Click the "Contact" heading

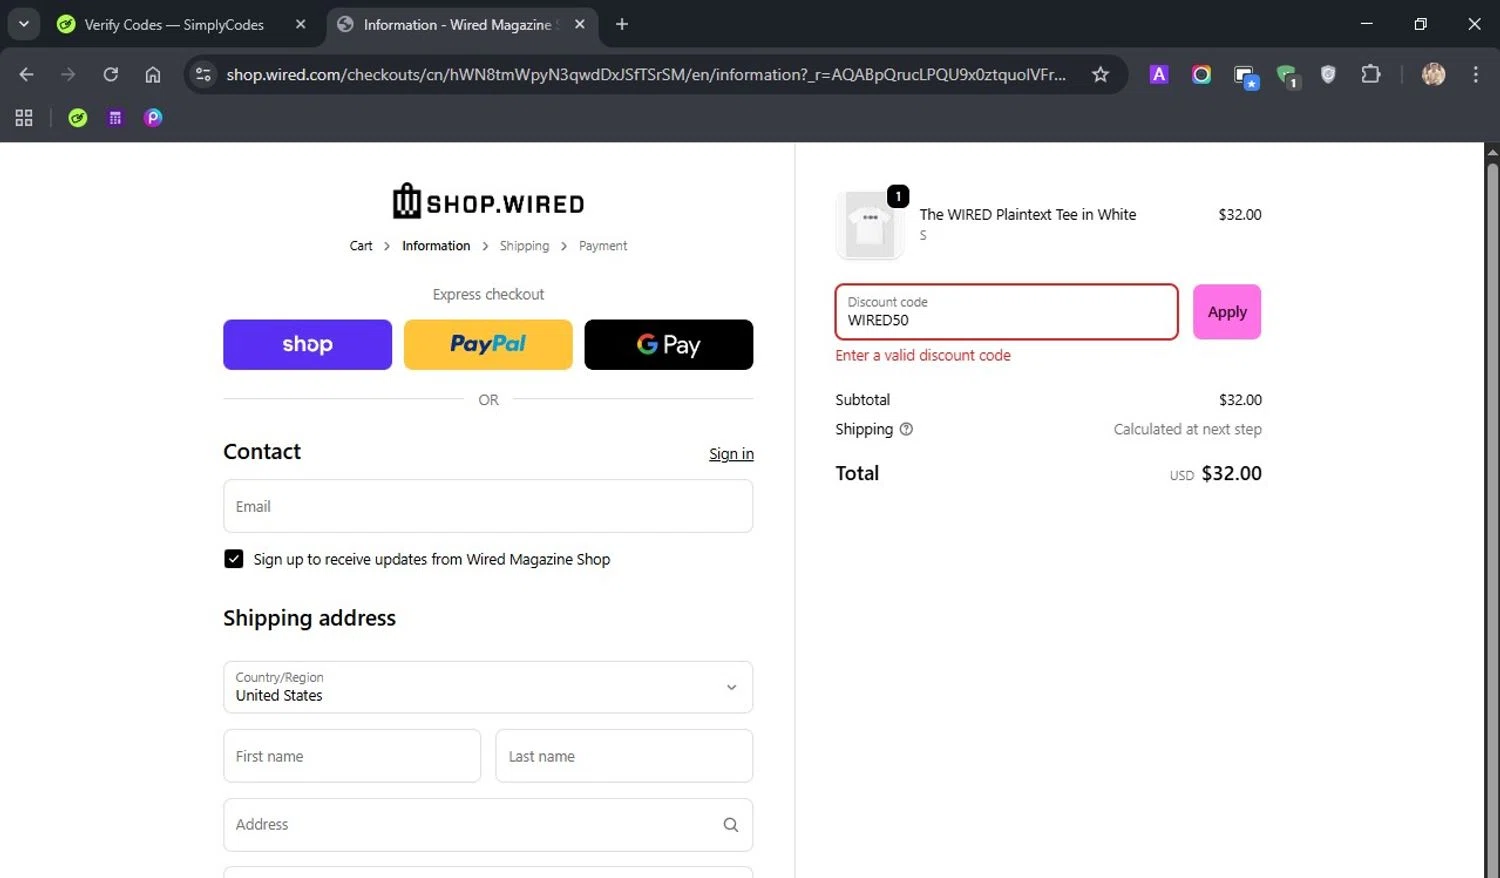[x=262, y=451]
